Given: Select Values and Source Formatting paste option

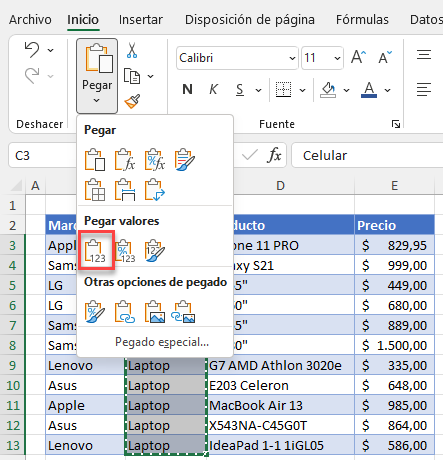Looking at the screenshot, I should (x=155, y=251).
